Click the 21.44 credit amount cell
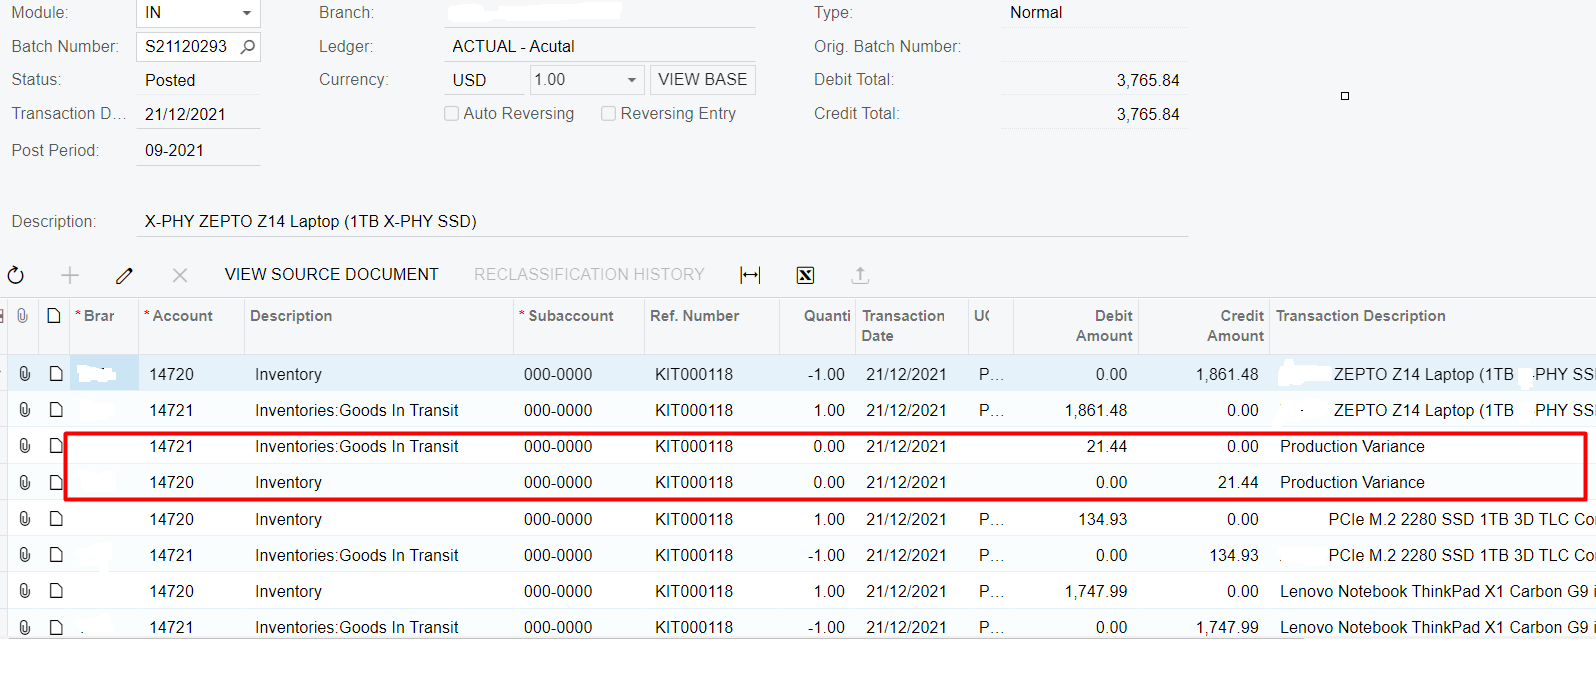The image size is (1596, 676). (1204, 482)
